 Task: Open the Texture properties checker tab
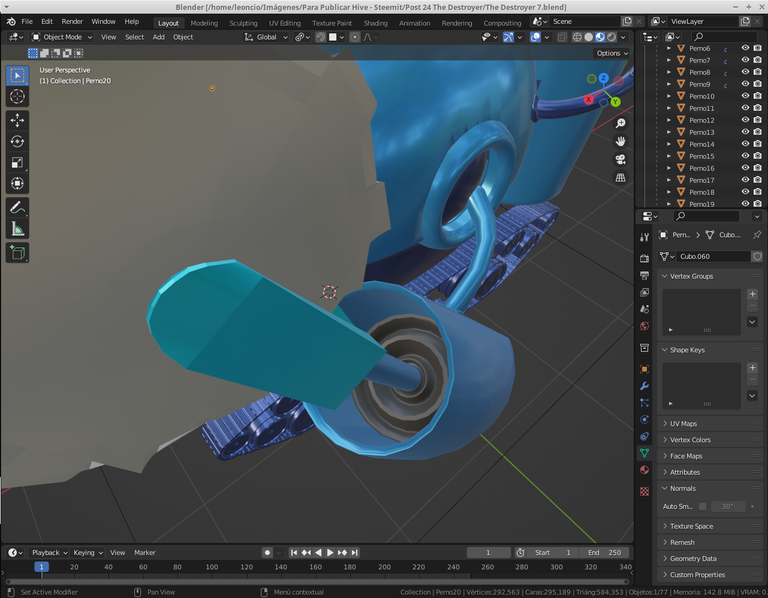coord(645,491)
